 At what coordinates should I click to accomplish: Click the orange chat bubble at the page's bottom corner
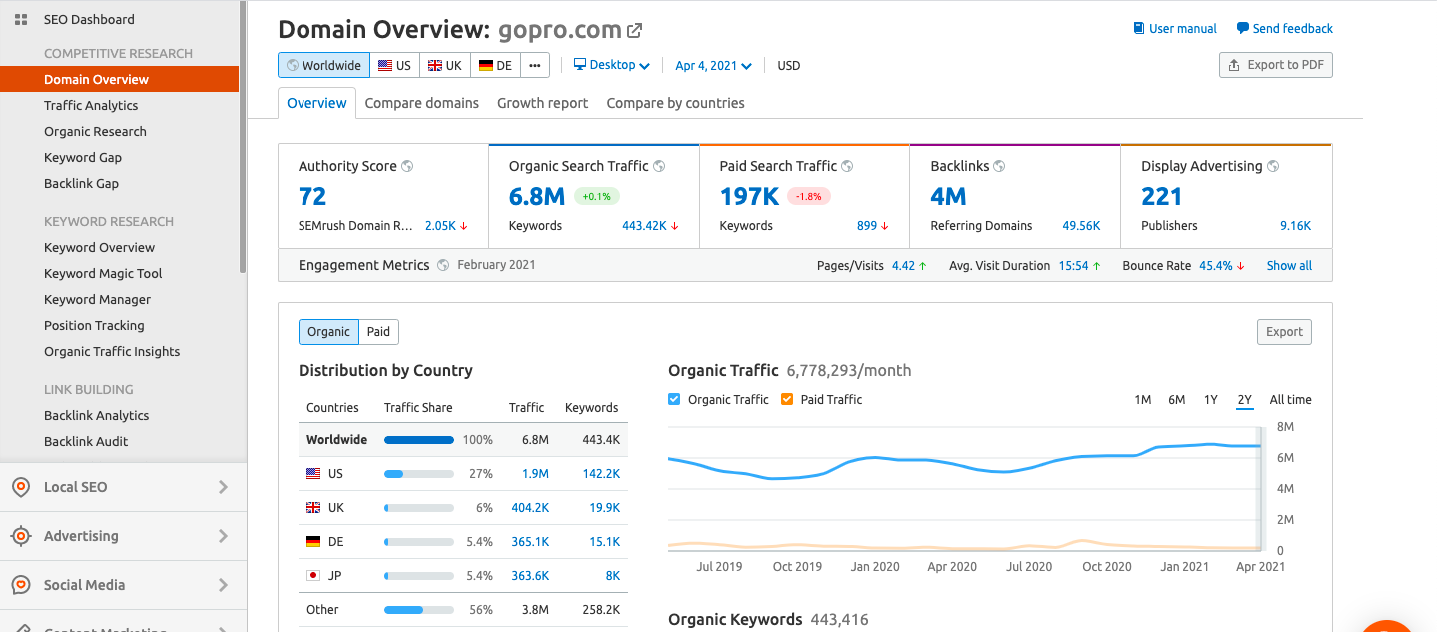pyautogui.click(x=1387, y=626)
